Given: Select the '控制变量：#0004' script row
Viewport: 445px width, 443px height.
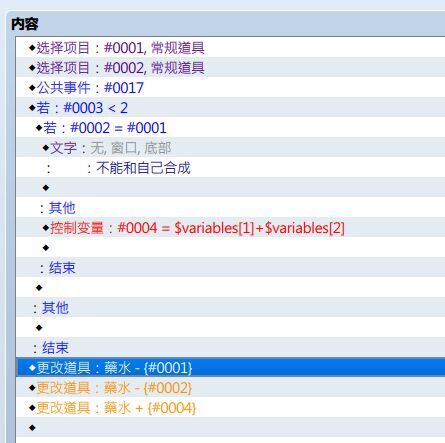Looking at the screenshot, I should pos(230,228).
